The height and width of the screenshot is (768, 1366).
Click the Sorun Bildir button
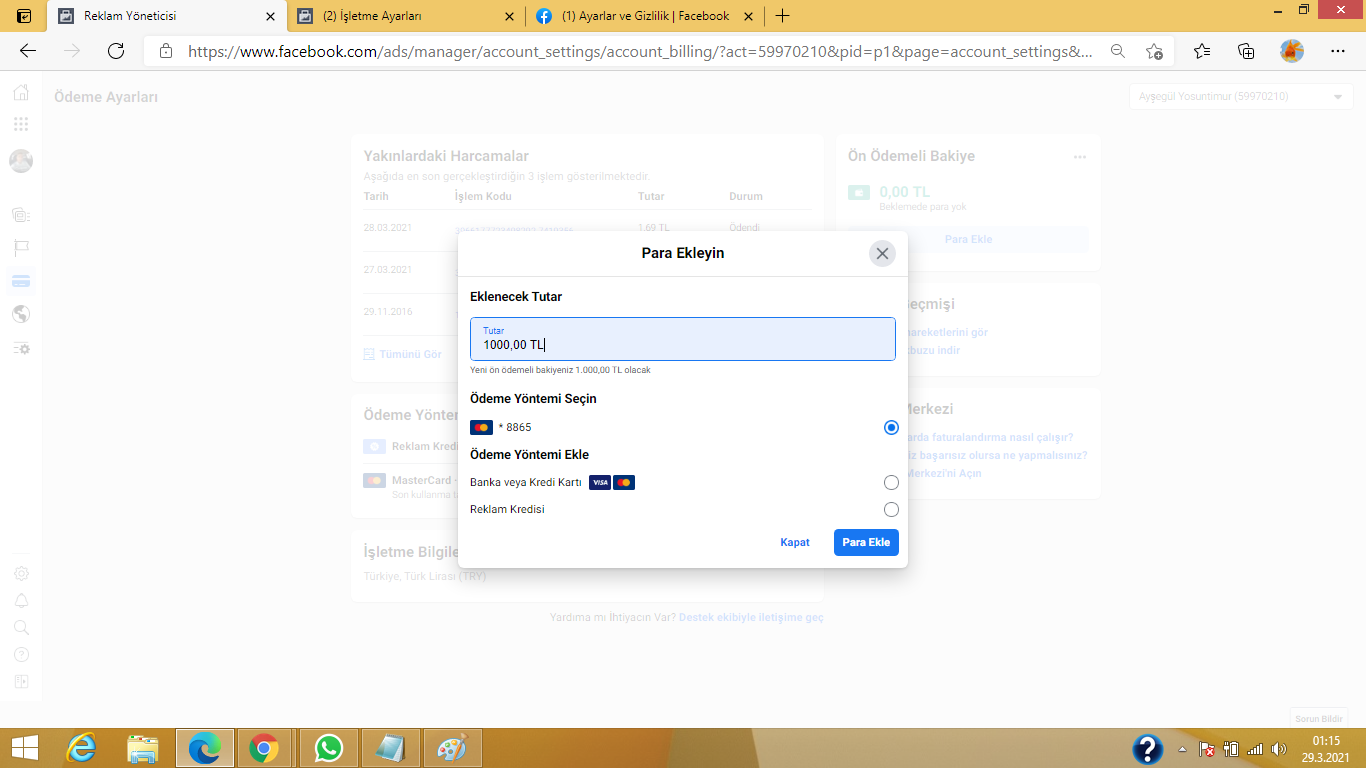(1319, 719)
